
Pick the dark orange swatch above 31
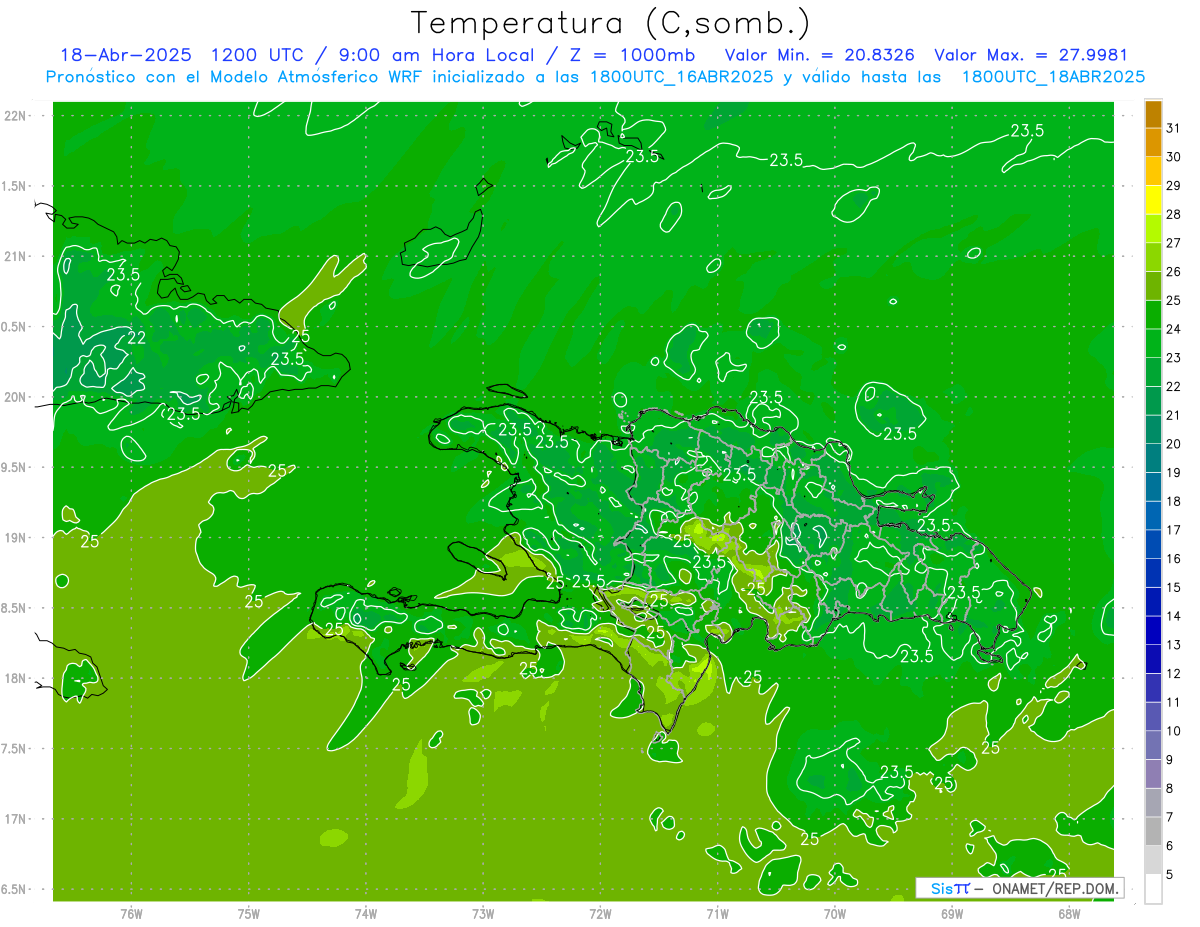(x=1153, y=114)
